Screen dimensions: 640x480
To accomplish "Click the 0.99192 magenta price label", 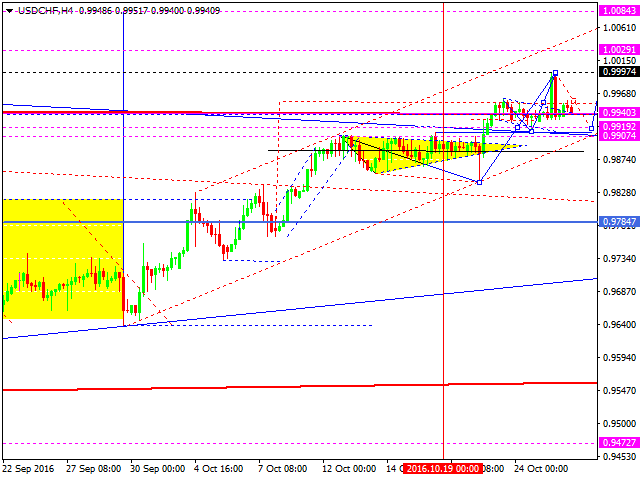I will tap(619, 127).
